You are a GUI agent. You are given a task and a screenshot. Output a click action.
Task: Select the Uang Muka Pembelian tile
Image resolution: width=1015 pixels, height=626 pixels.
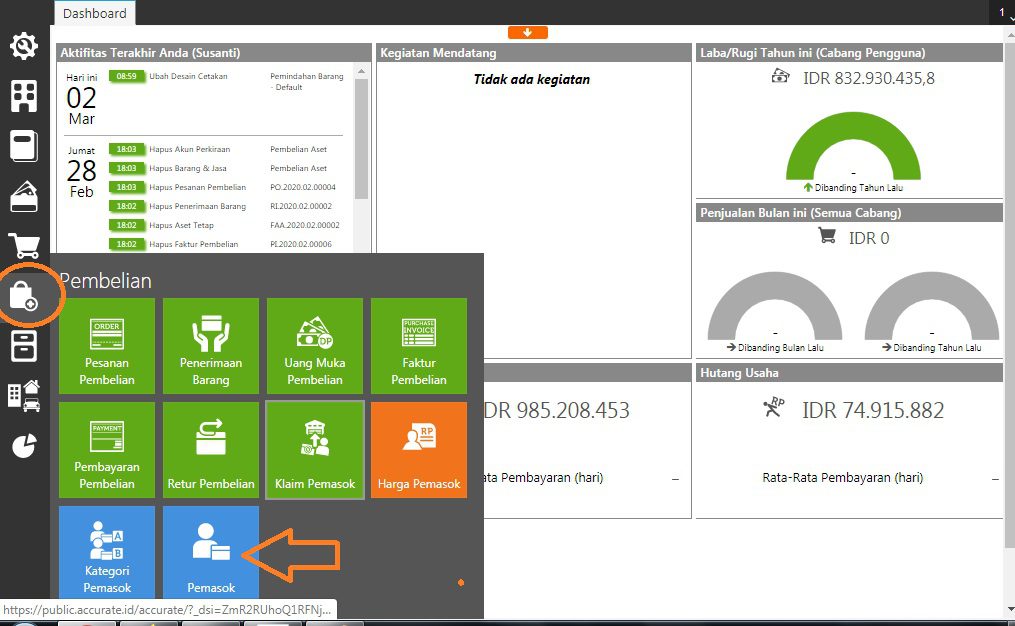tap(315, 345)
